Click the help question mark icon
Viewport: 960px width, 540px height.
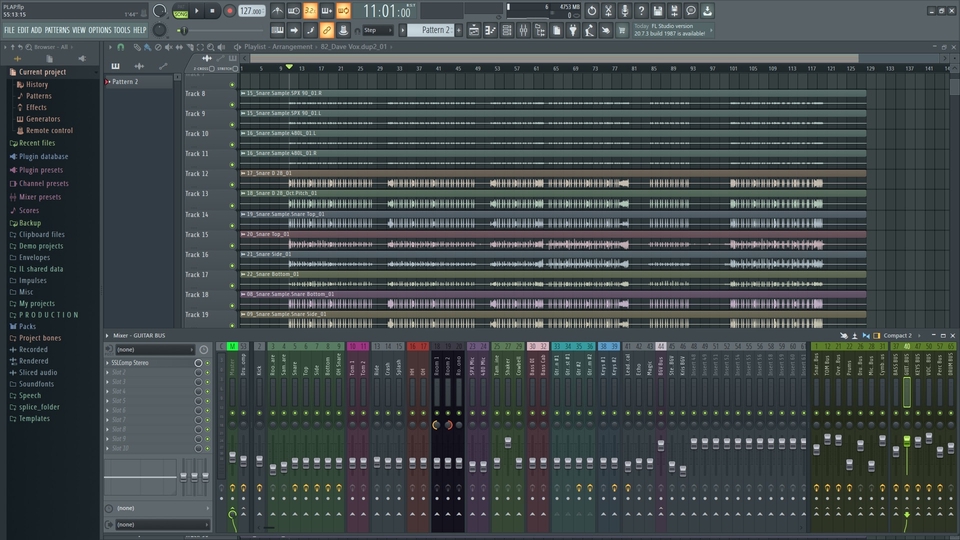[641, 10]
